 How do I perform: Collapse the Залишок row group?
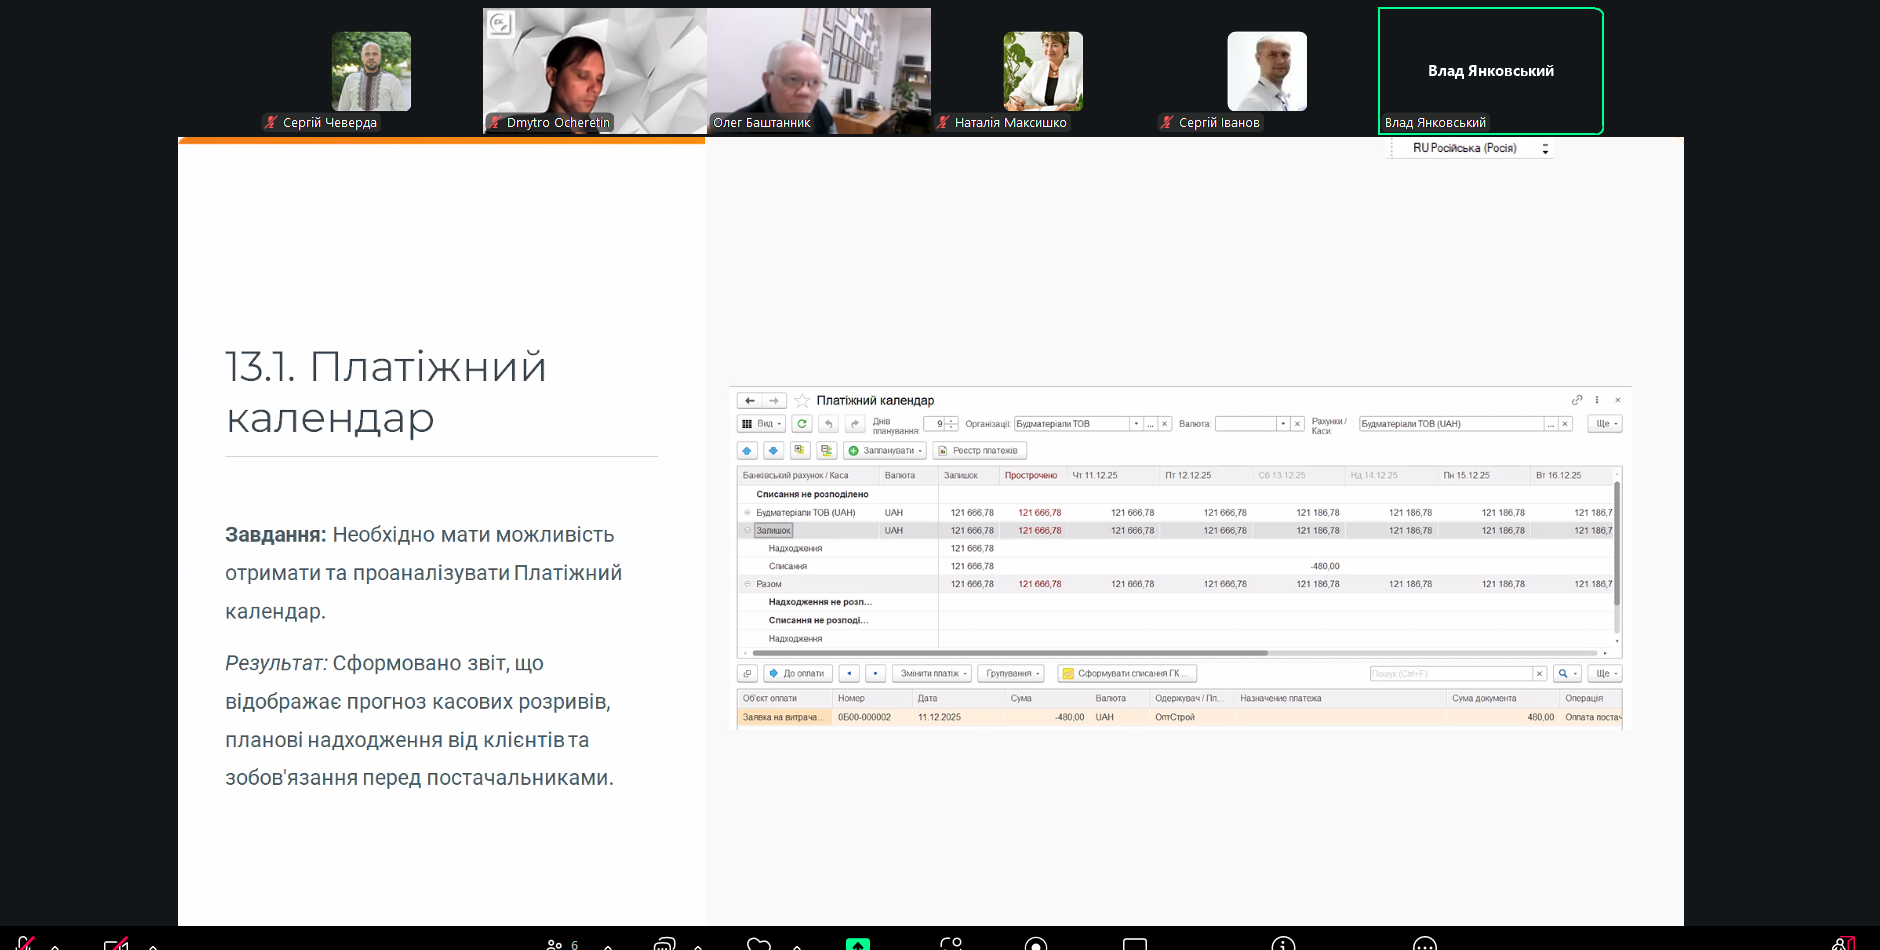747,531
